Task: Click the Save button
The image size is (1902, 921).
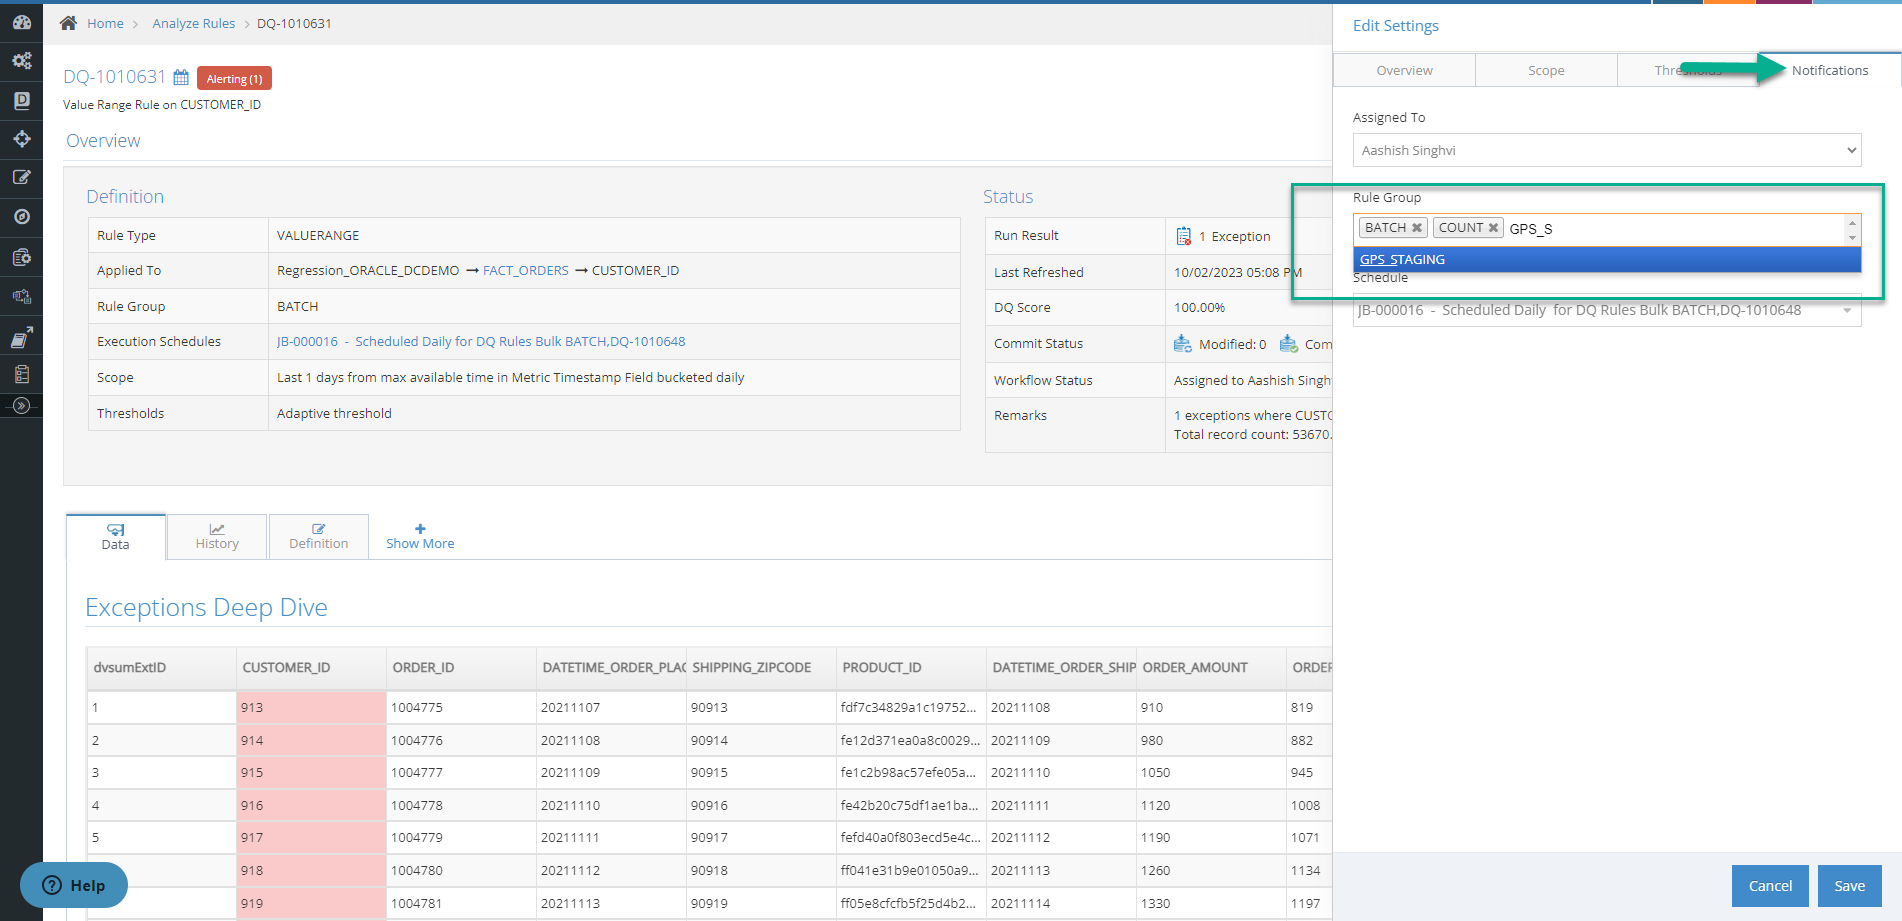Action: point(1849,886)
